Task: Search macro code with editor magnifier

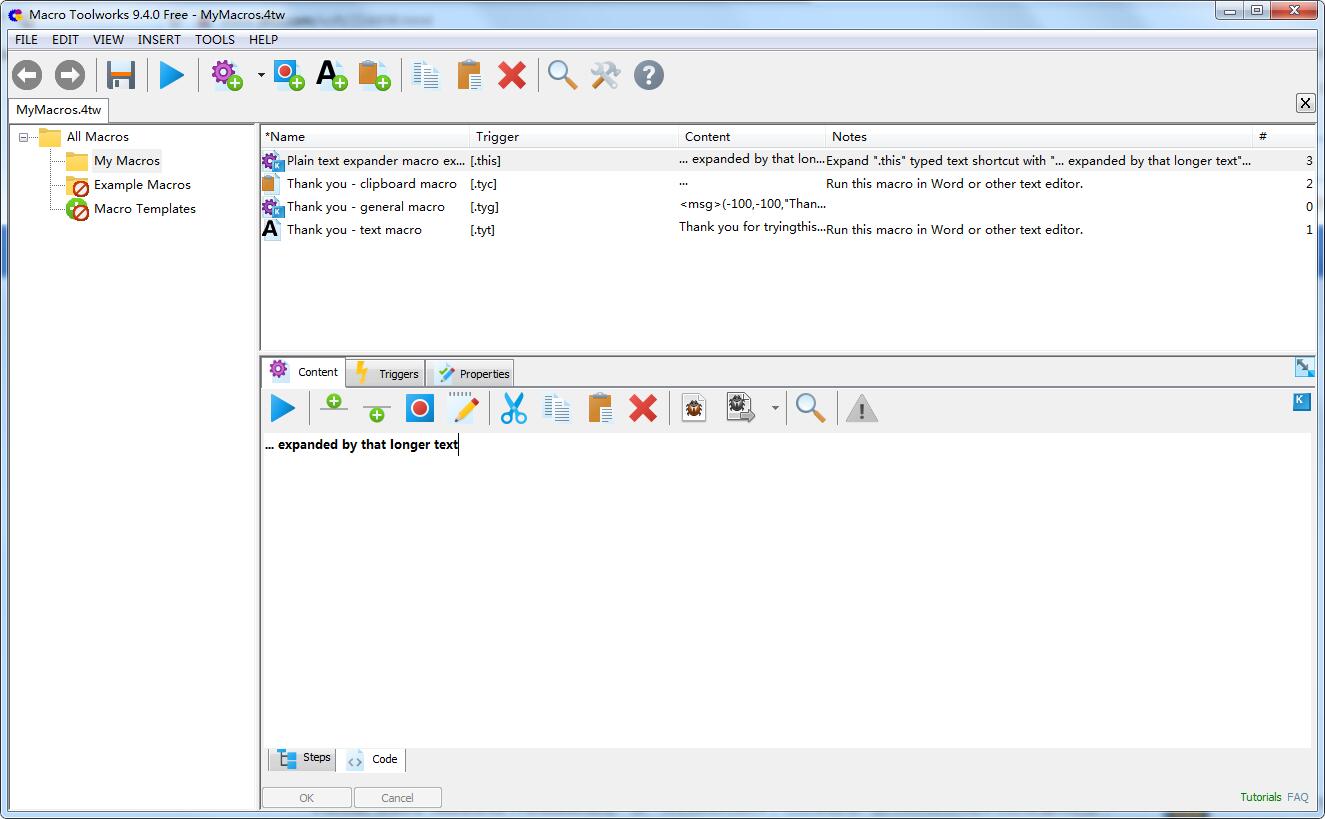Action: coord(811,408)
